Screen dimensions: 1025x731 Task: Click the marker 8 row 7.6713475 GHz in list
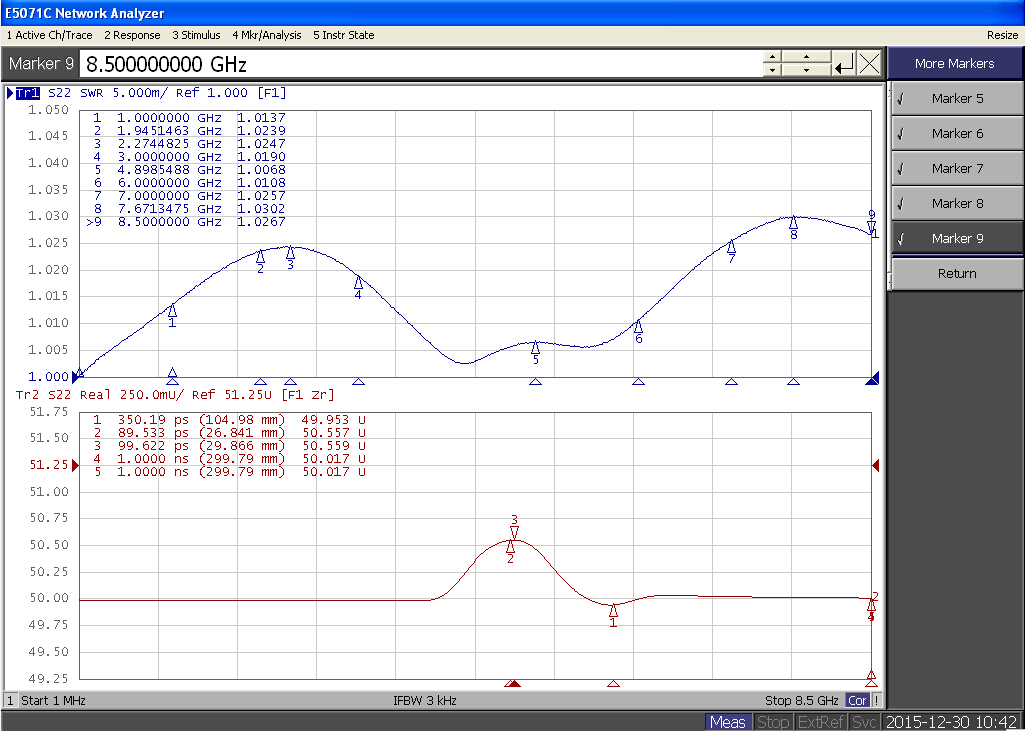click(189, 209)
